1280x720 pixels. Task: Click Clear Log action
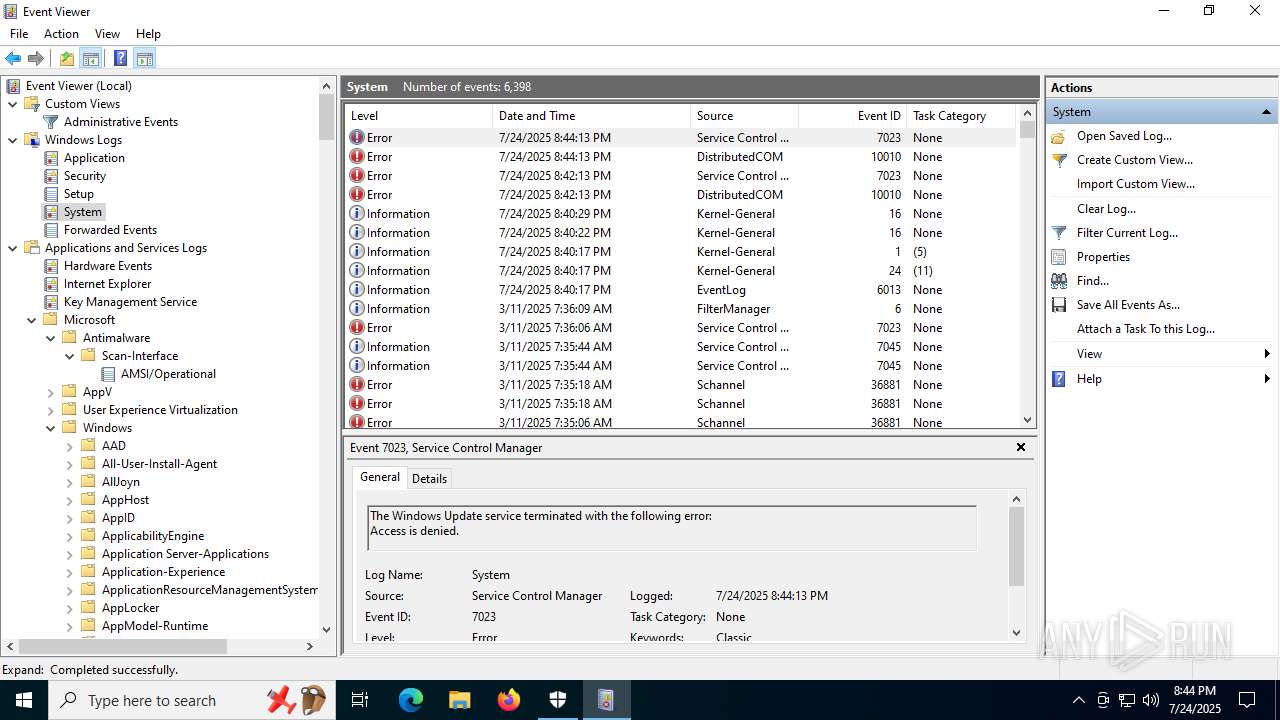pos(1106,209)
